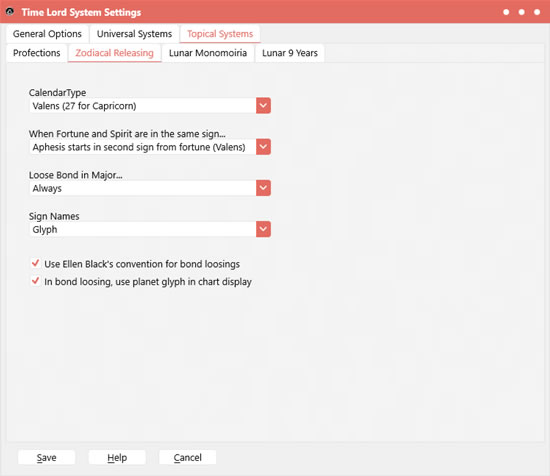
Task: Switch to the Lunar 9 Years tab
Action: [x=290, y=53]
